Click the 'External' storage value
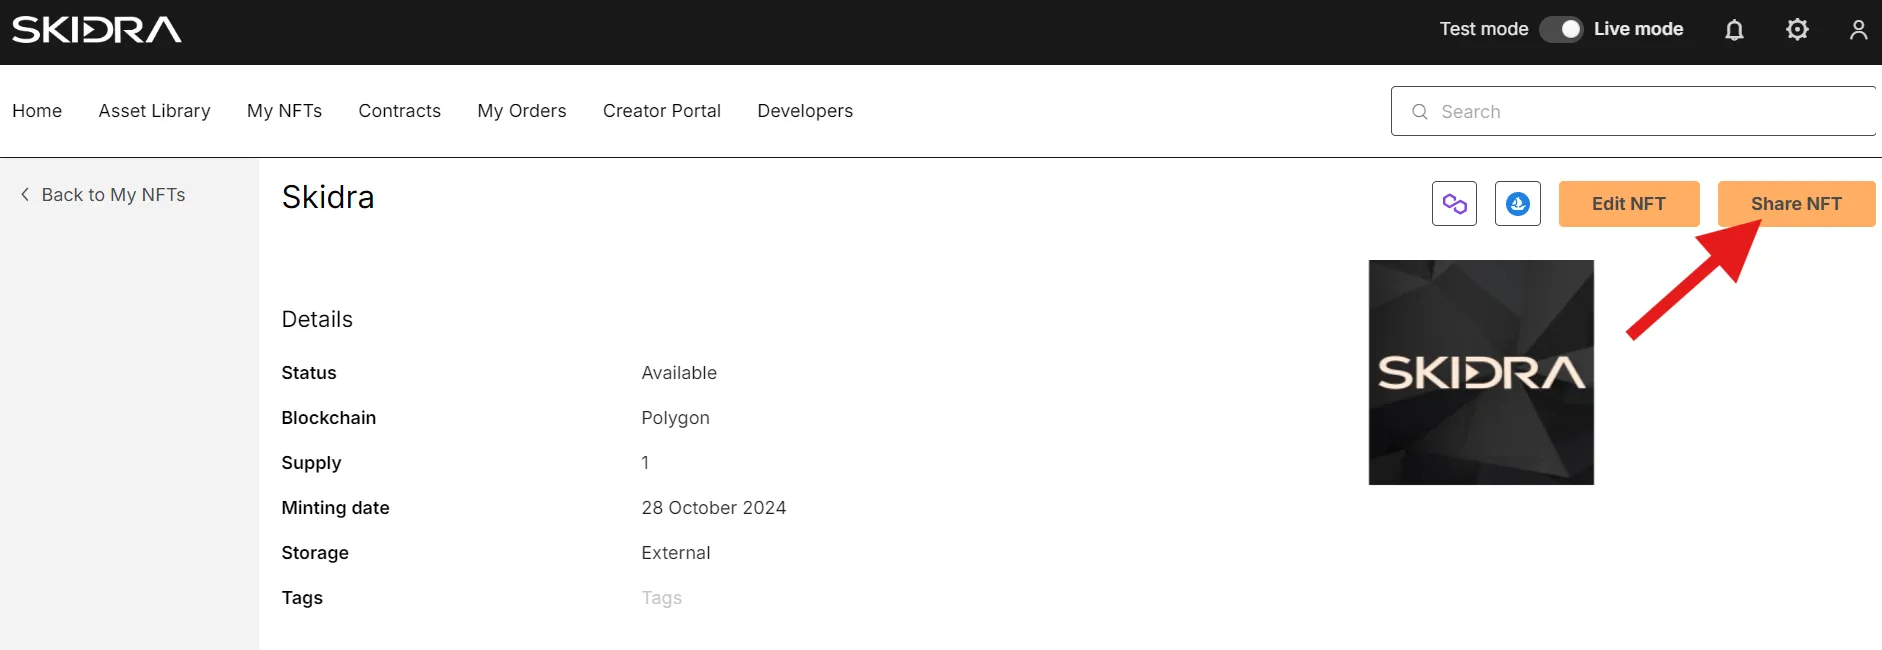The width and height of the screenshot is (1882, 650). coord(676,553)
